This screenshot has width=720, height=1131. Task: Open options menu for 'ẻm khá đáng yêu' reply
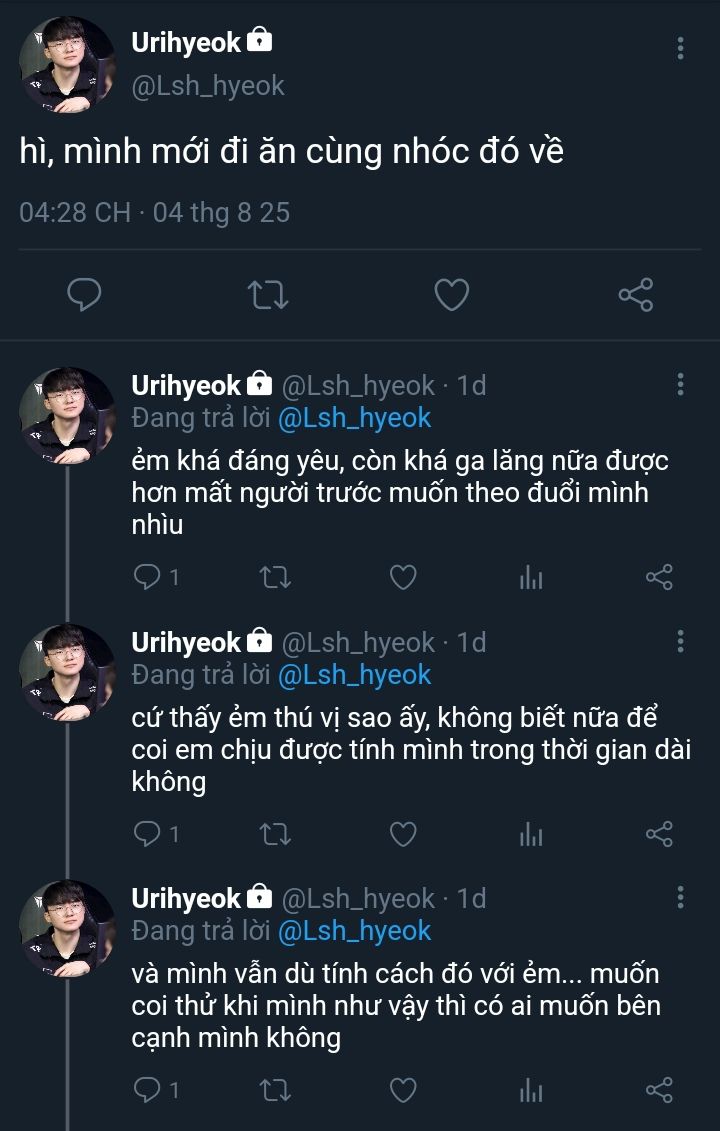680,385
